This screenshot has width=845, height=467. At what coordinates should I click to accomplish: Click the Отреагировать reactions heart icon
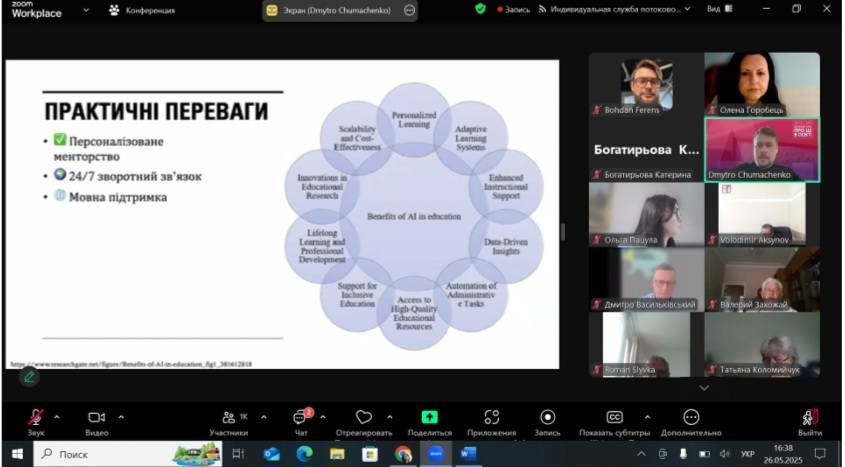tap(364, 417)
